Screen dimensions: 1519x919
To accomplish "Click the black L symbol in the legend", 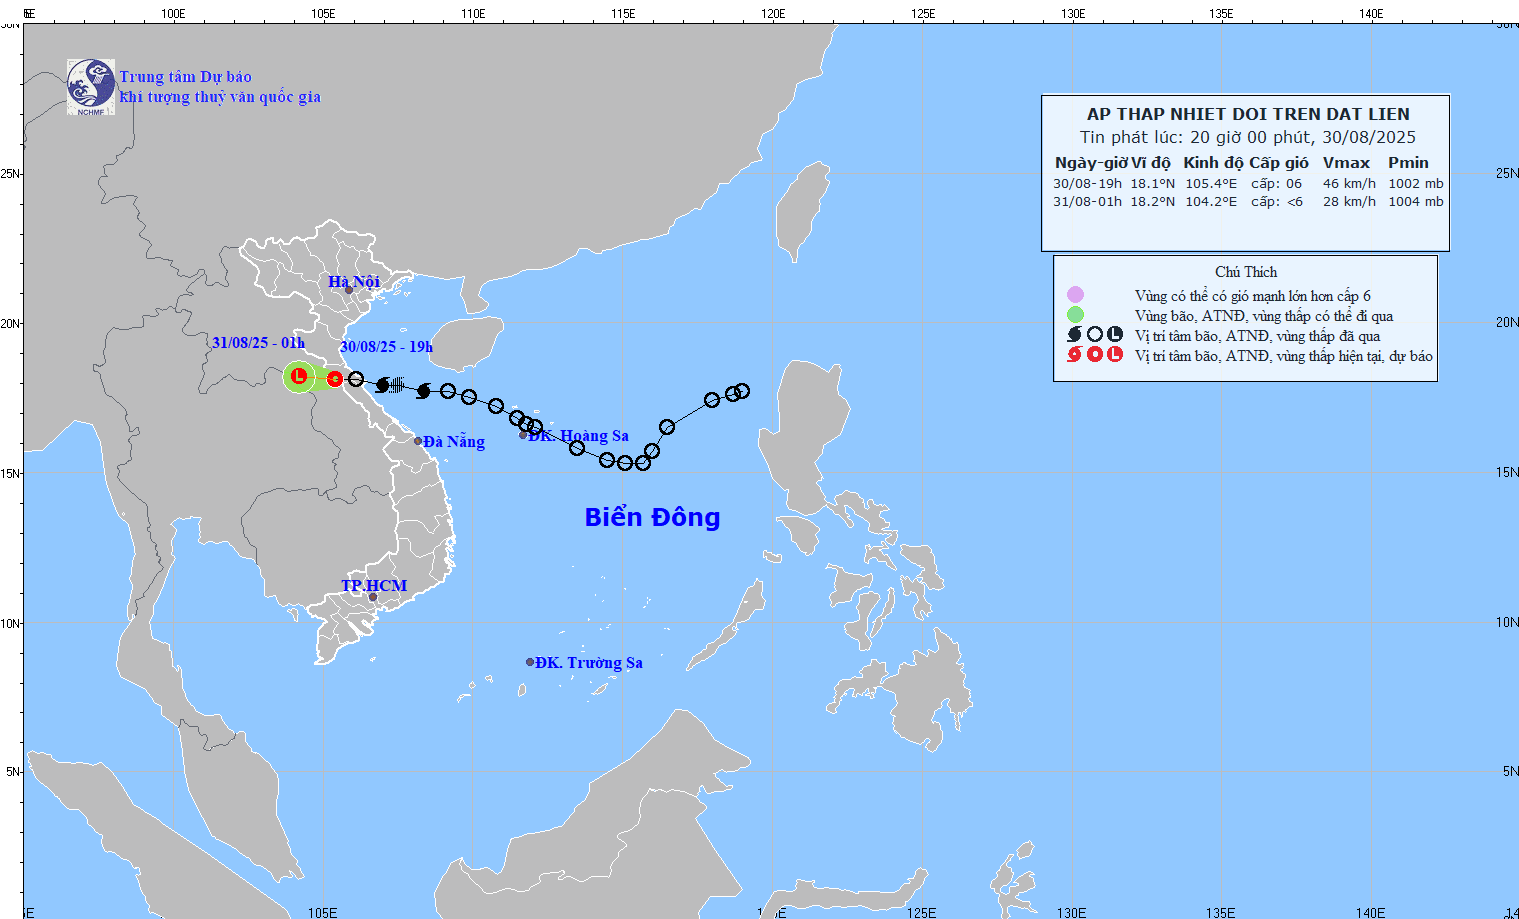I will click(1115, 335).
